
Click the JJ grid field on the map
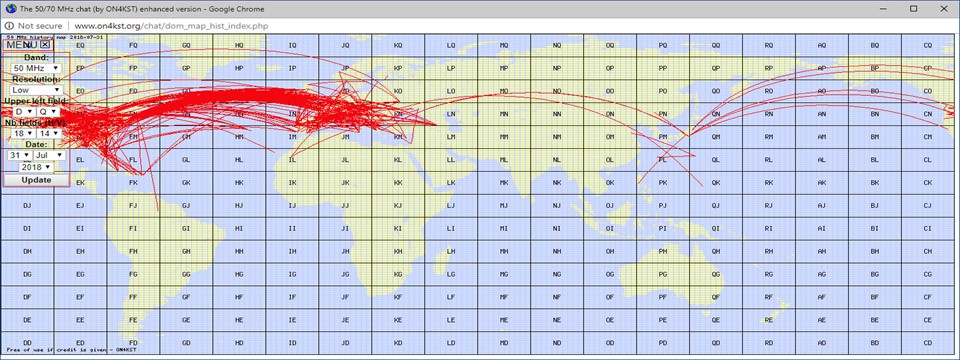pyautogui.click(x=345, y=206)
